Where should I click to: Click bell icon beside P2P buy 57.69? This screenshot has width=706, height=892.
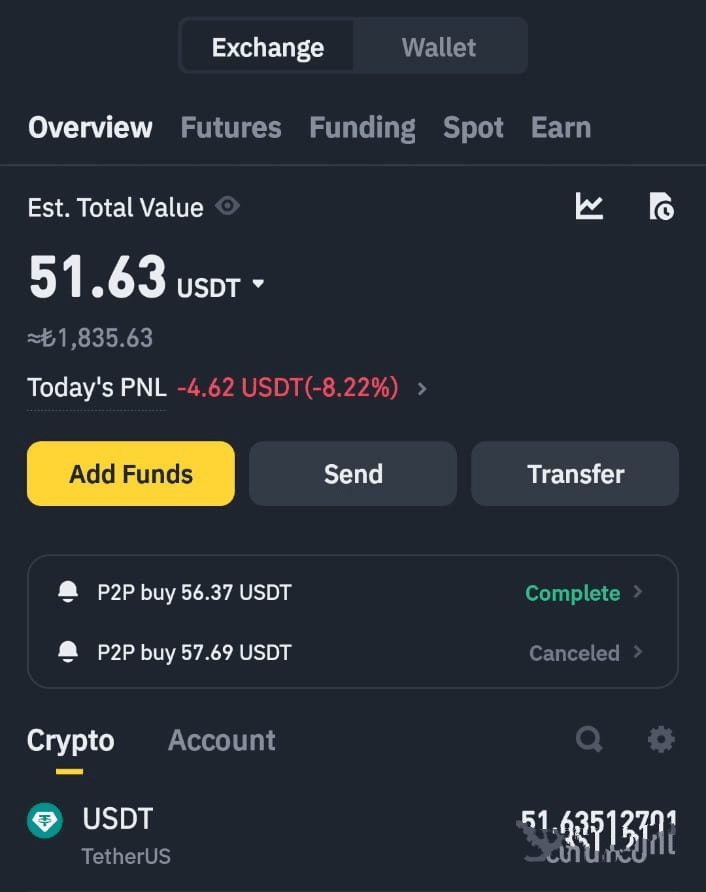tap(68, 652)
